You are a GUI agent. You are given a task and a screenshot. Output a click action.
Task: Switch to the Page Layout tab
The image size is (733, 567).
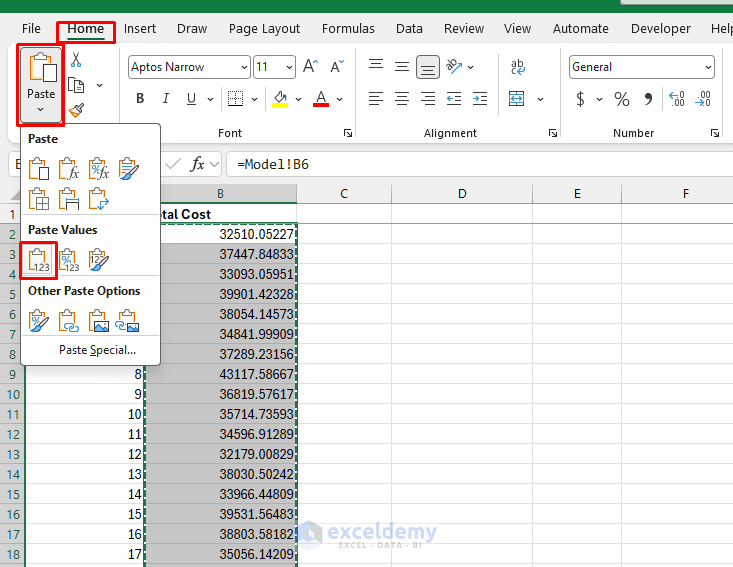[264, 29]
